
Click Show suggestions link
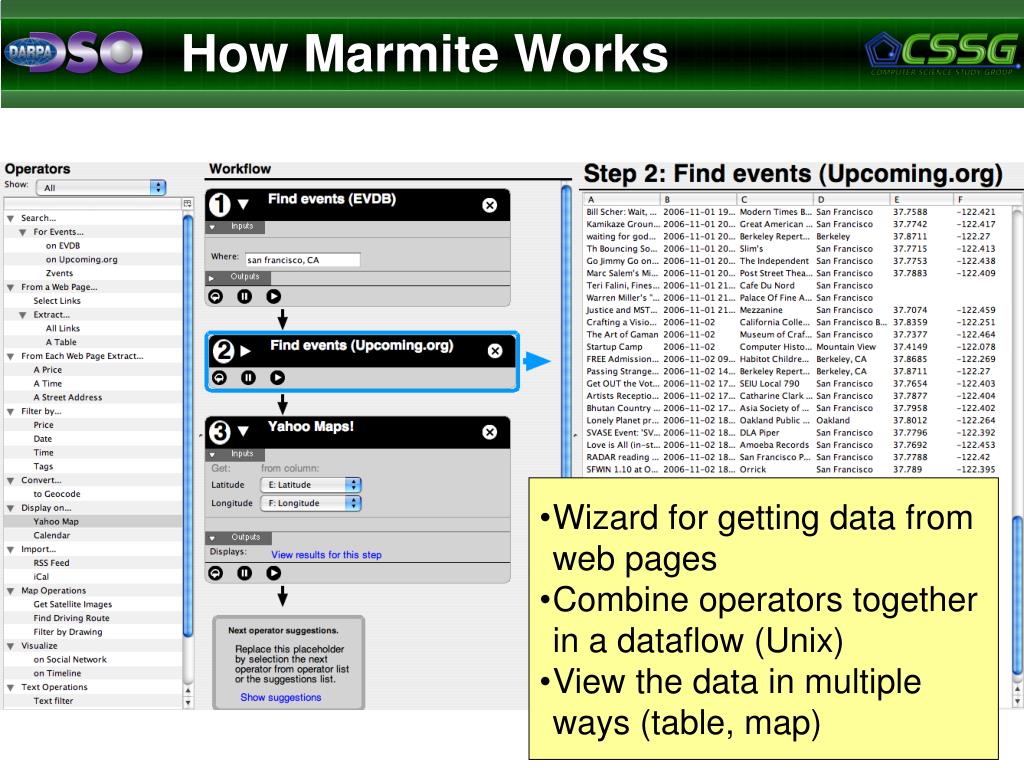coord(281,697)
